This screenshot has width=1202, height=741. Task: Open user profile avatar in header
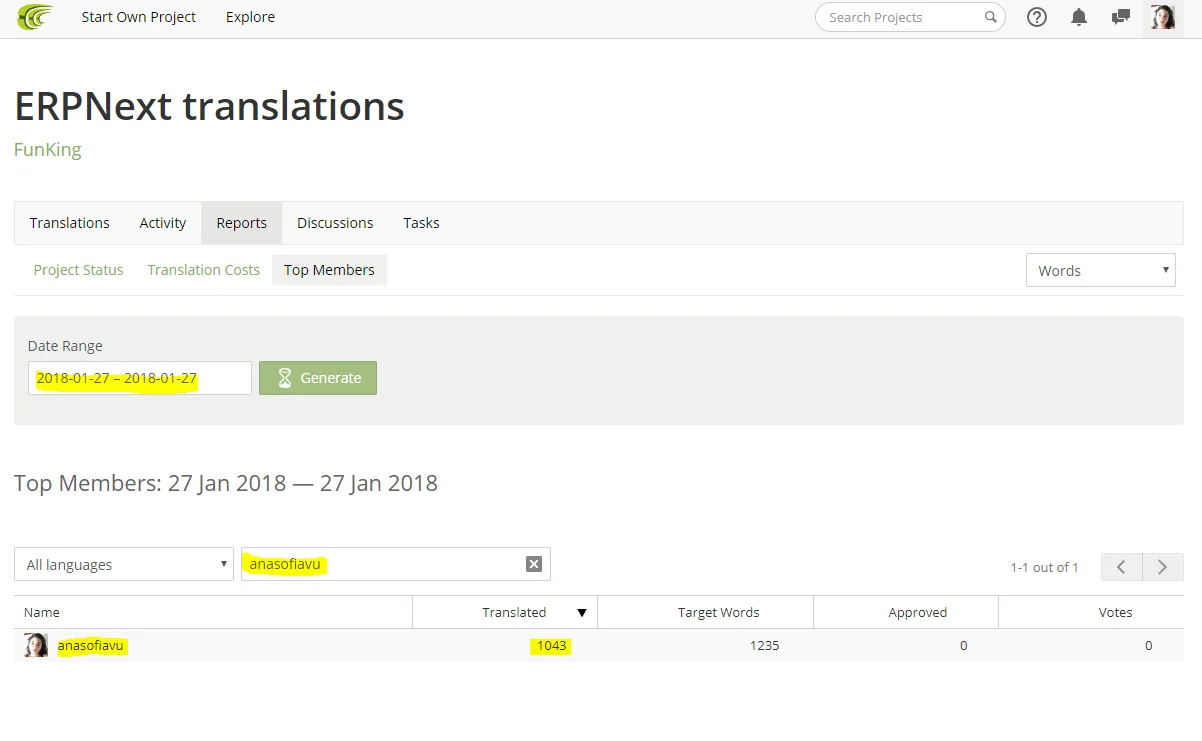pyautogui.click(x=1163, y=17)
